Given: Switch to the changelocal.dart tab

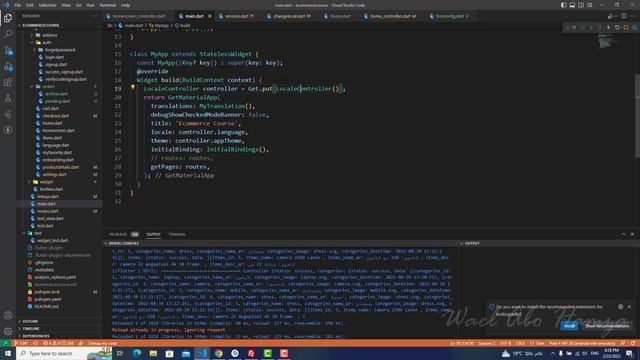Looking at the screenshot, I should pos(291,16).
